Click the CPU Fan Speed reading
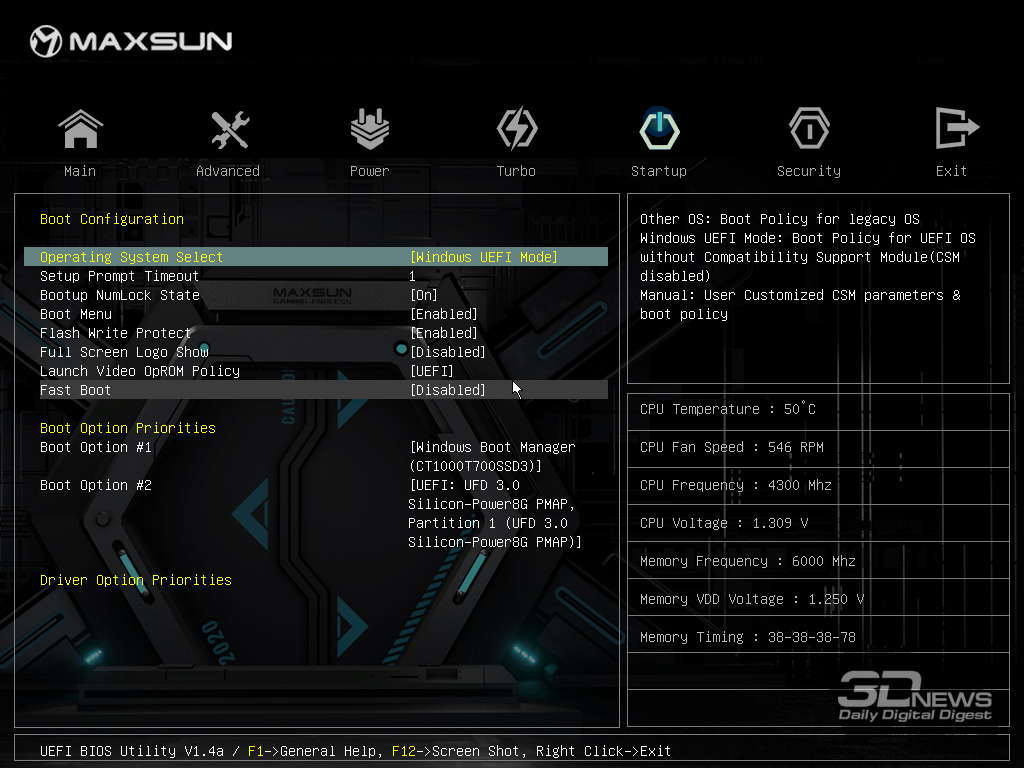Viewport: 1024px width, 768px height. coord(731,447)
